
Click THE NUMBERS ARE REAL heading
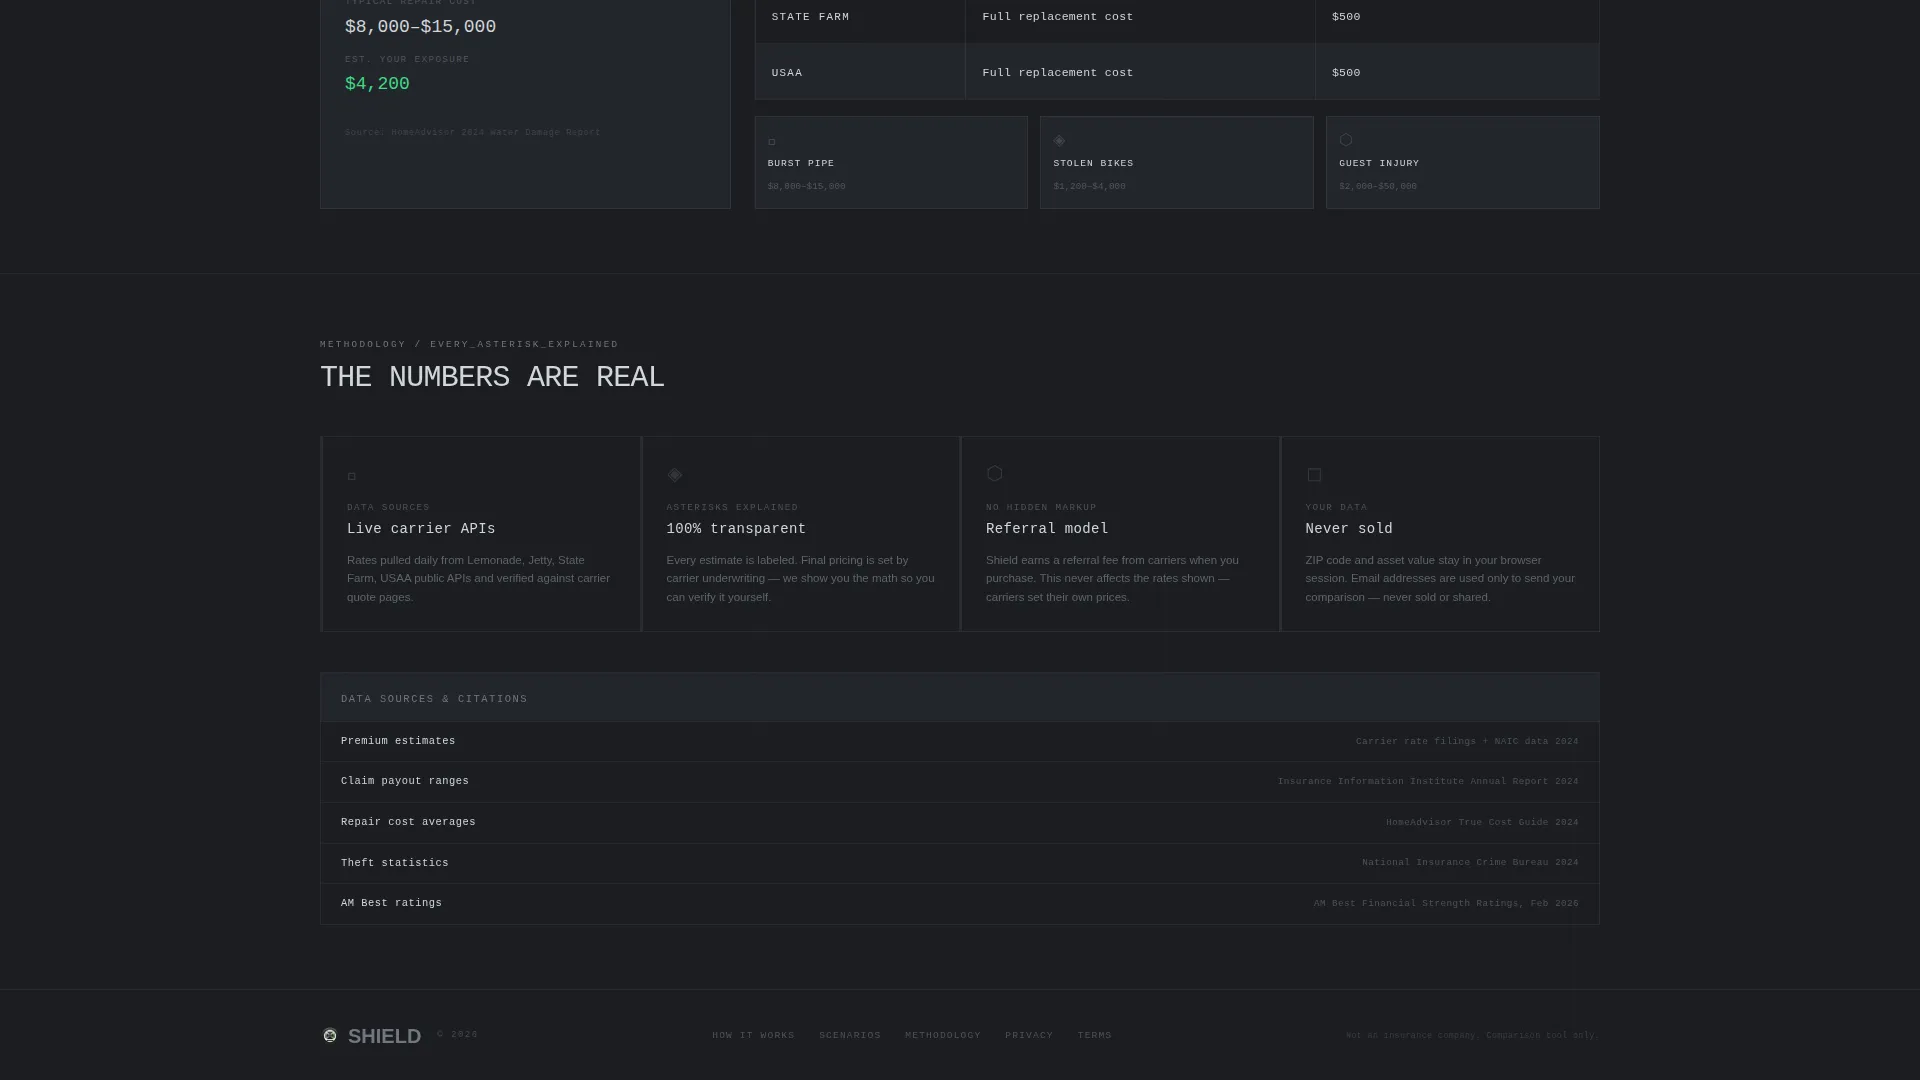point(492,378)
